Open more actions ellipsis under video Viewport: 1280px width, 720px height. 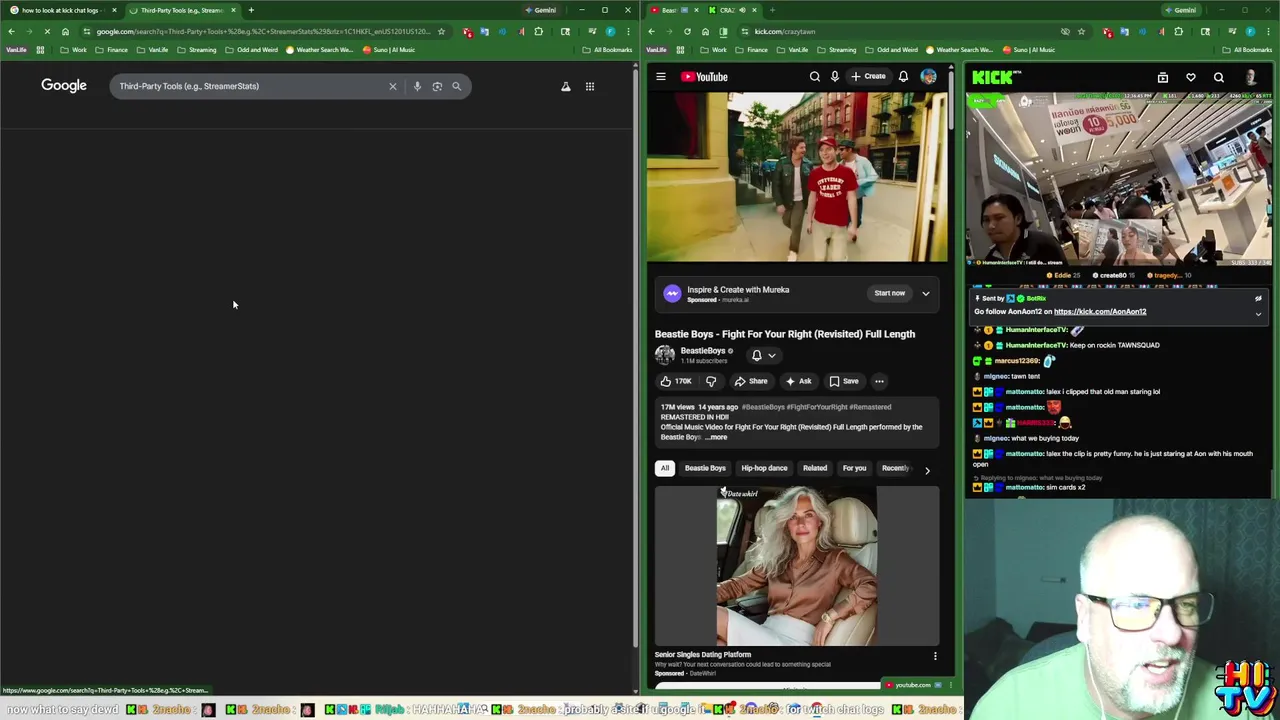coord(879,381)
